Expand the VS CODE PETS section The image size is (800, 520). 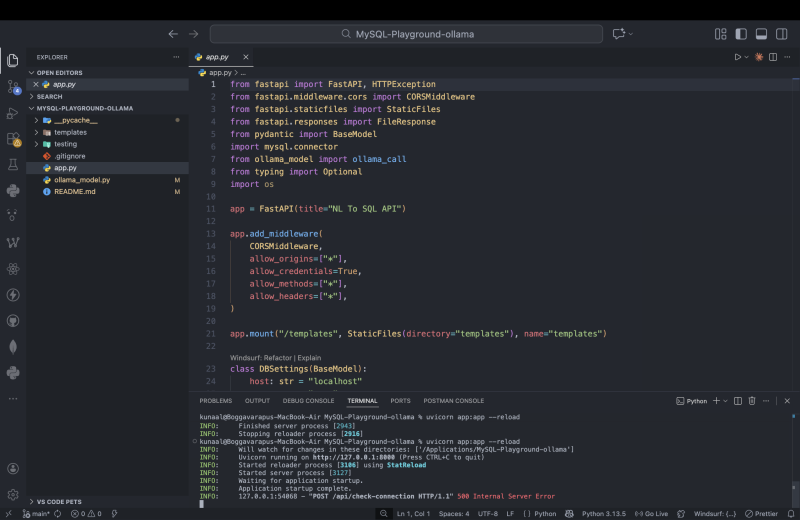coord(58,501)
